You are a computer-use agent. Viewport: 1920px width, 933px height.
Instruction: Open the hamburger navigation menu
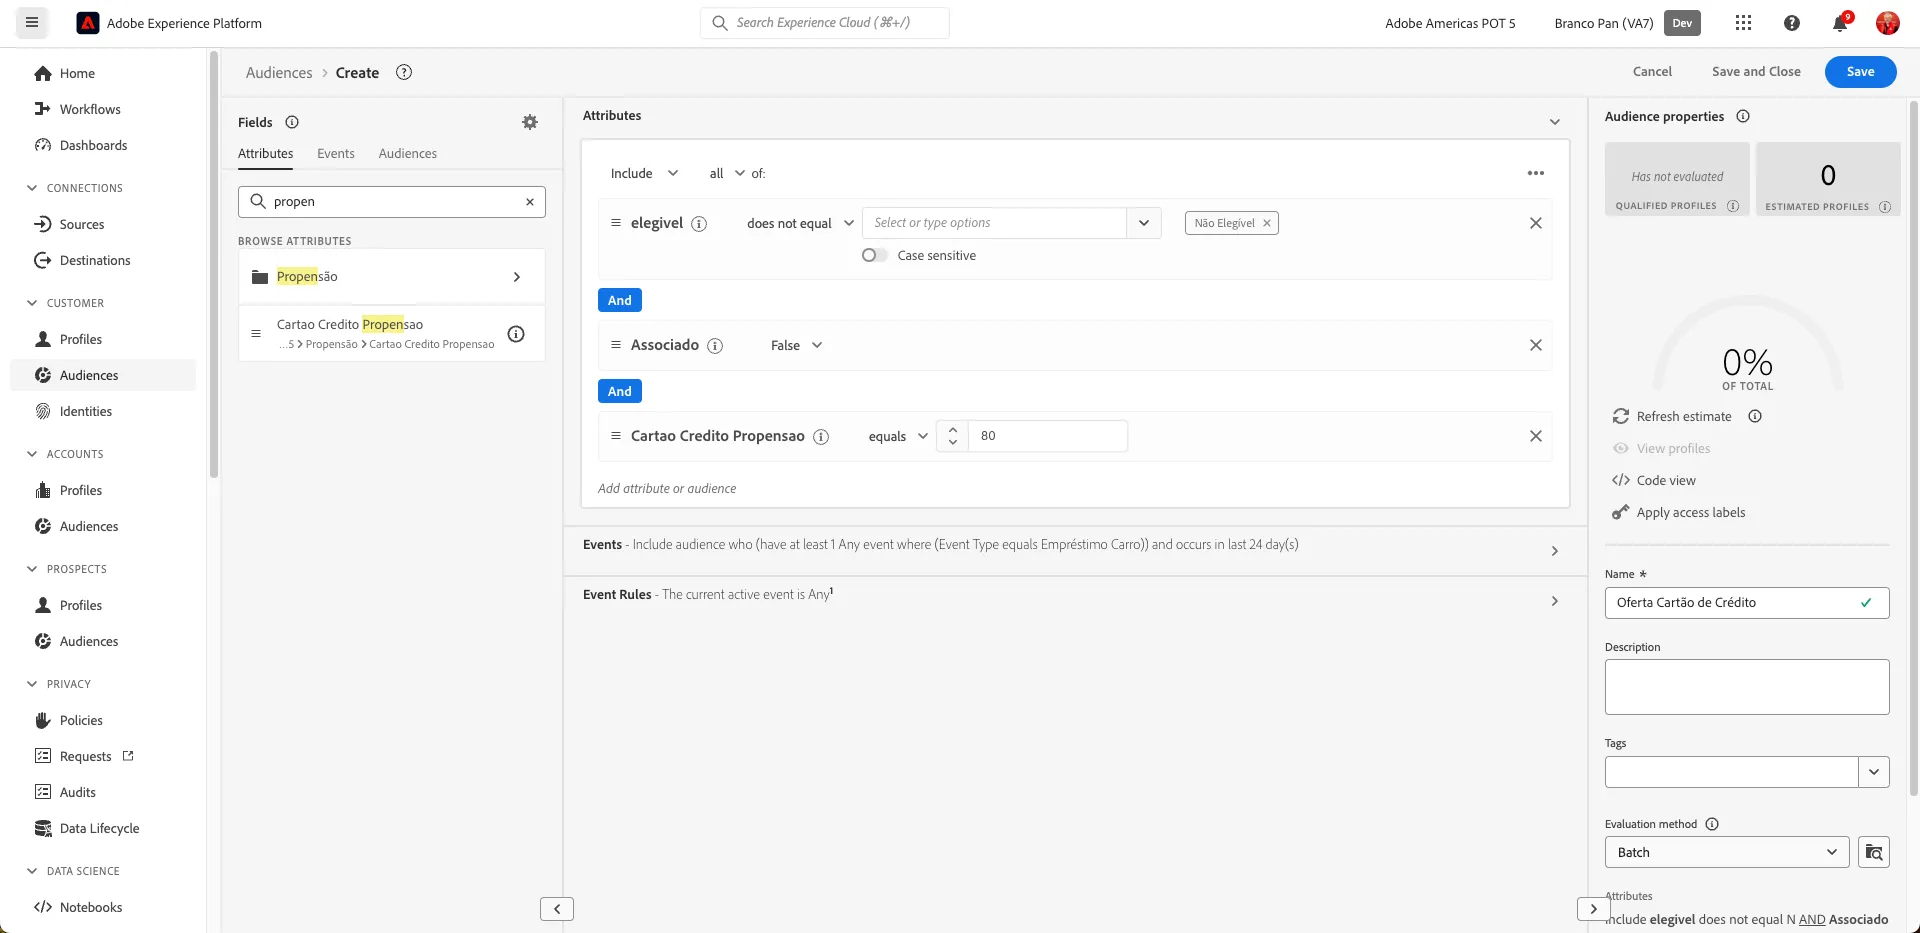(32, 22)
